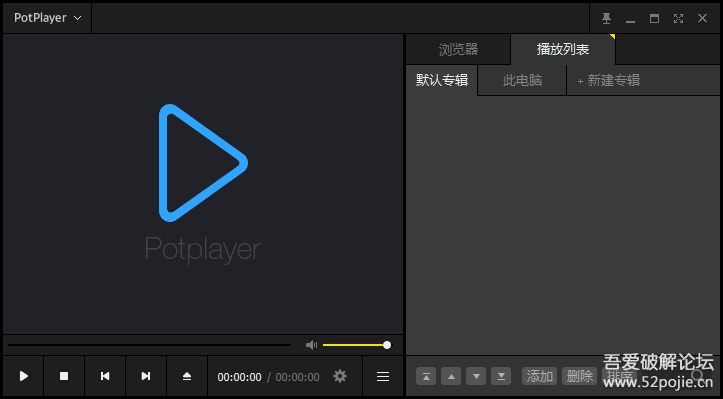Click the blue Potplayer logo in video area
The image size is (723, 399).
203,163
